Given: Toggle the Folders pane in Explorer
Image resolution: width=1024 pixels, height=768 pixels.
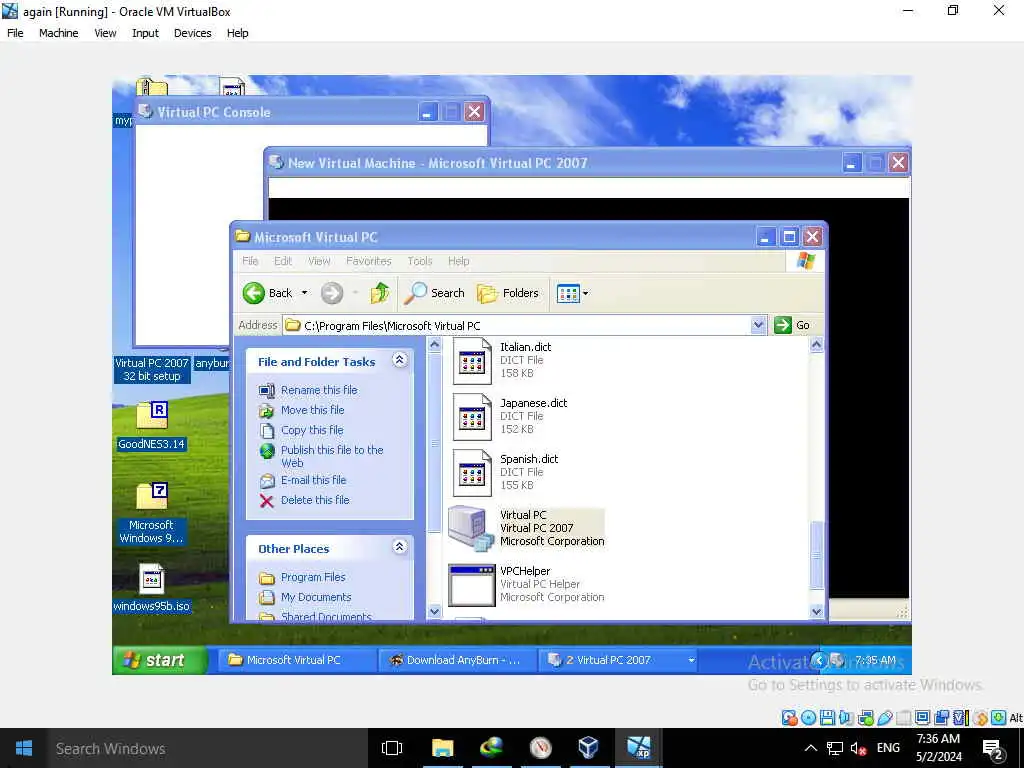Looking at the screenshot, I should click(508, 293).
